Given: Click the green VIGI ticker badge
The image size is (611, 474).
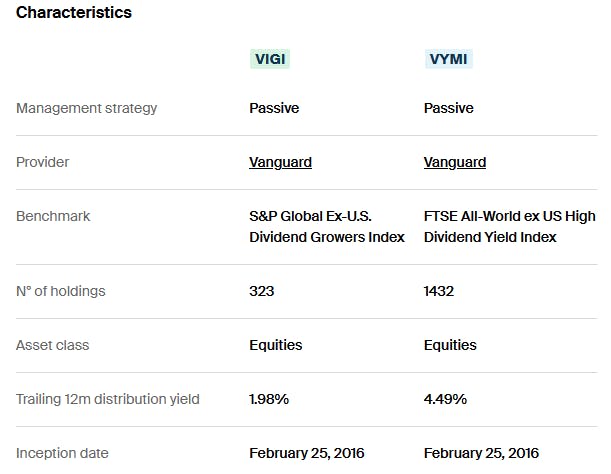Looking at the screenshot, I should click(x=270, y=59).
